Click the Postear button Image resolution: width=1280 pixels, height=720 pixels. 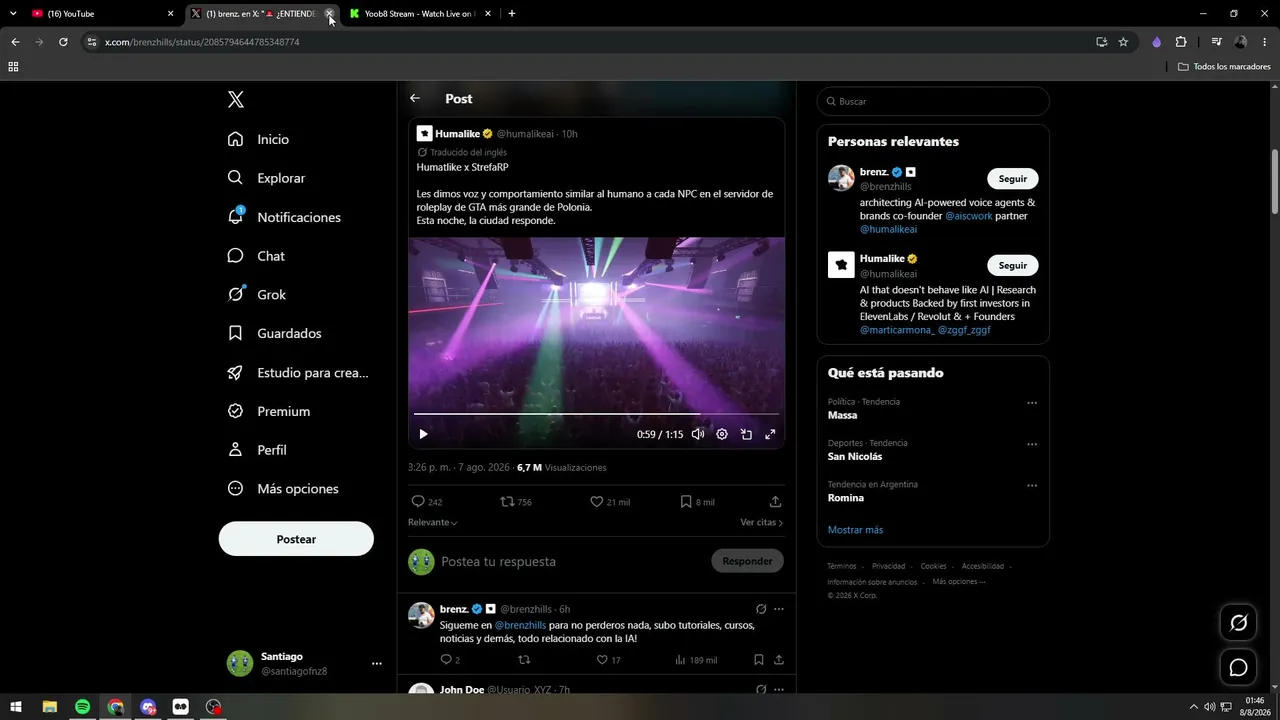click(x=296, y=539)
